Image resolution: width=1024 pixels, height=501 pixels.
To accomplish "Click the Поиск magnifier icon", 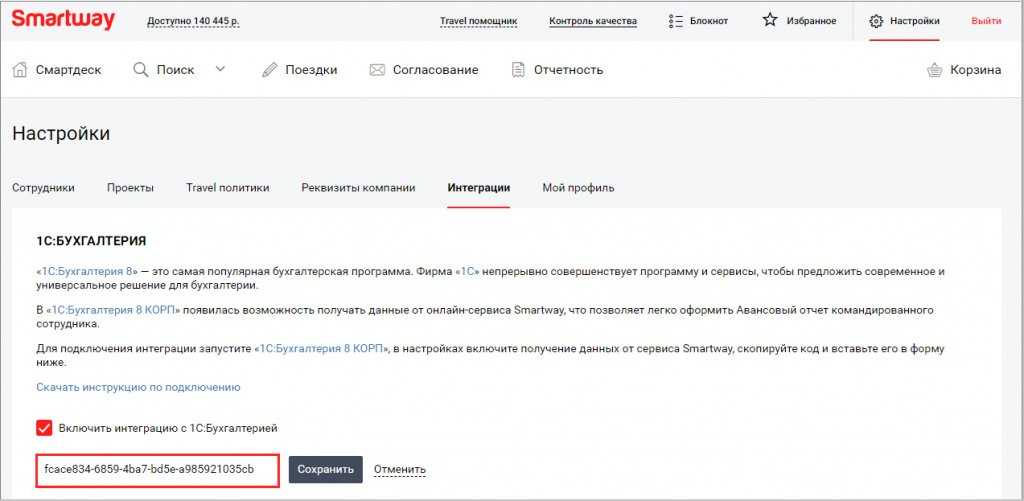I will (x=140, y=69).
